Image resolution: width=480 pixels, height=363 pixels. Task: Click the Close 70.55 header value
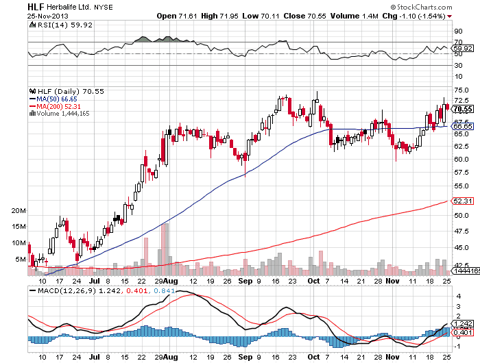[x=305, y=16]
